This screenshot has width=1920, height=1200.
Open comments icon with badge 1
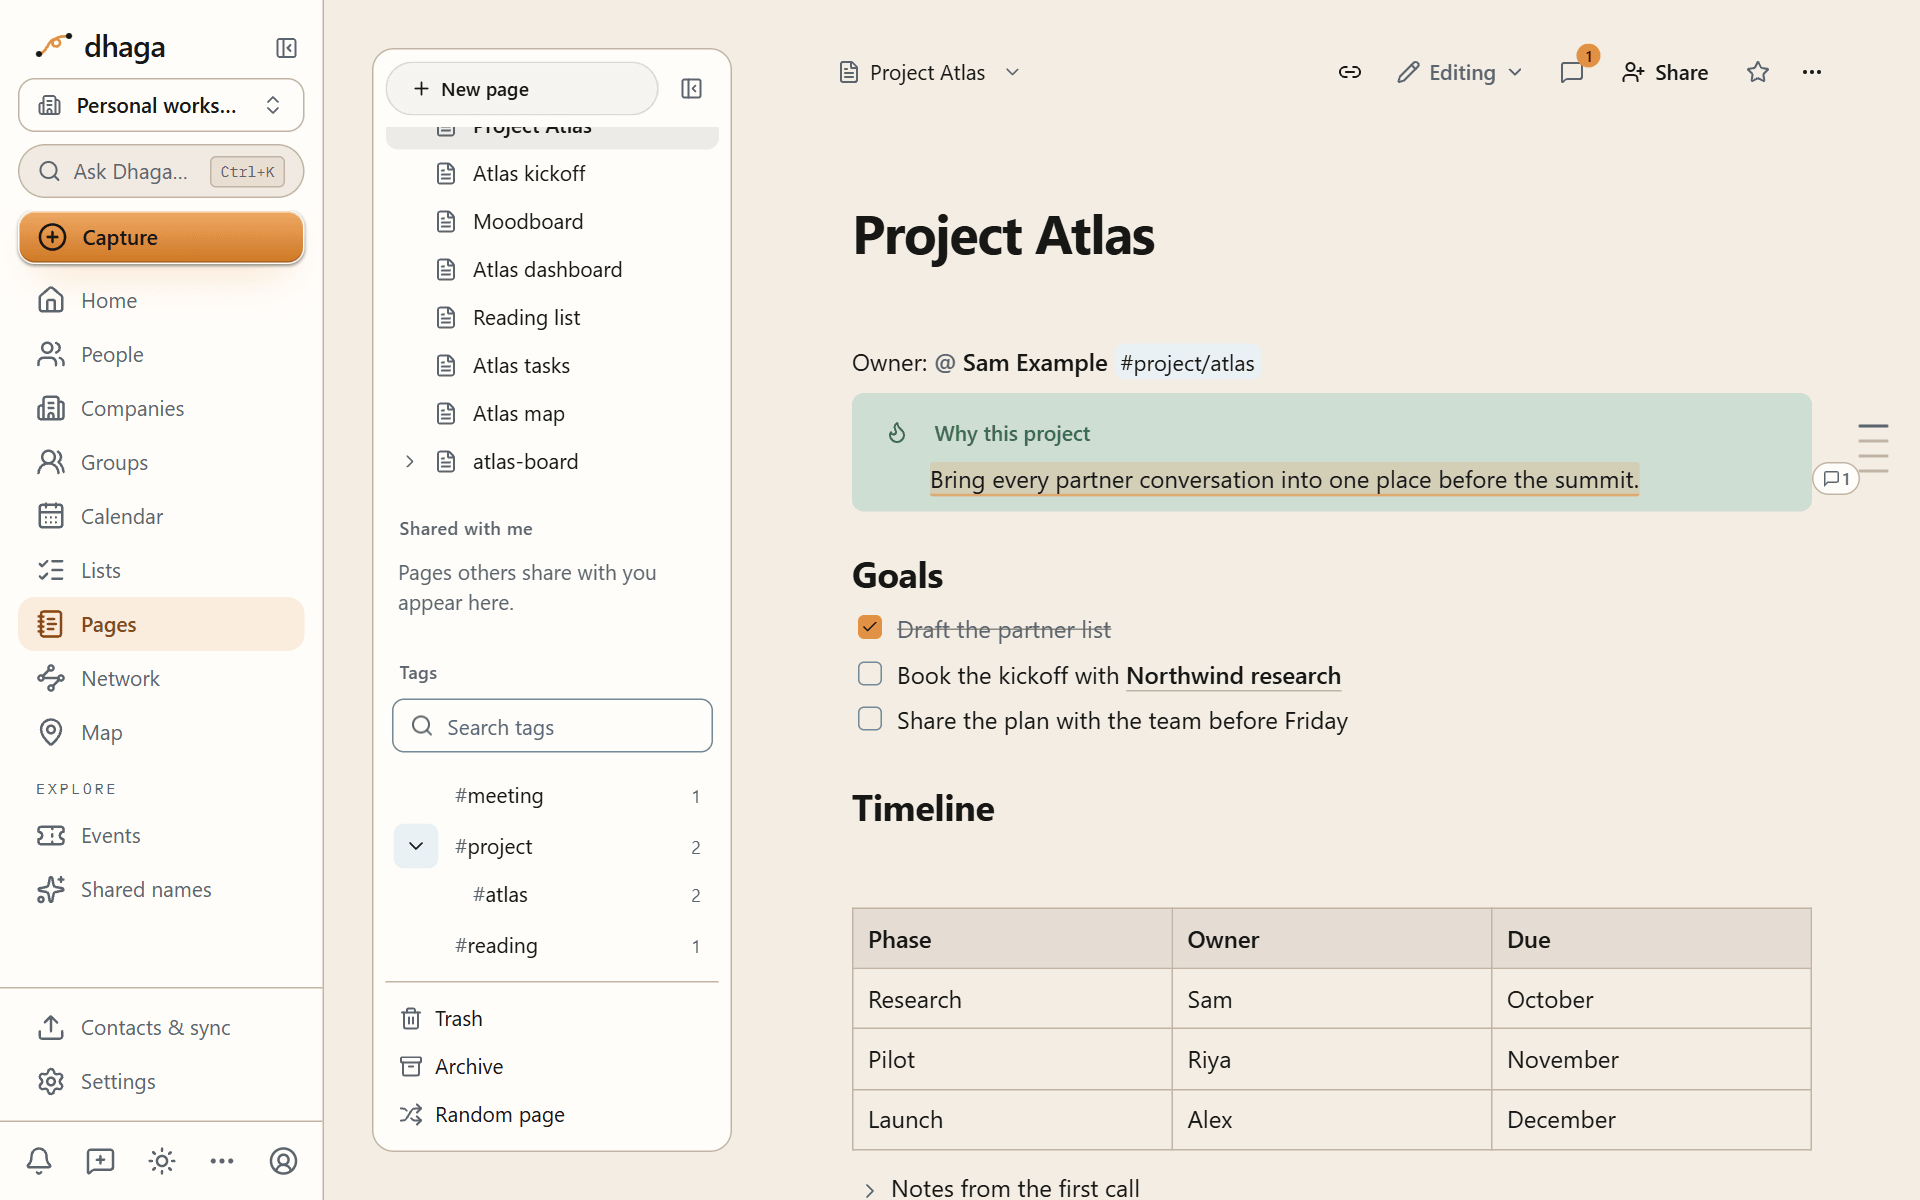tap(1572, 72)
